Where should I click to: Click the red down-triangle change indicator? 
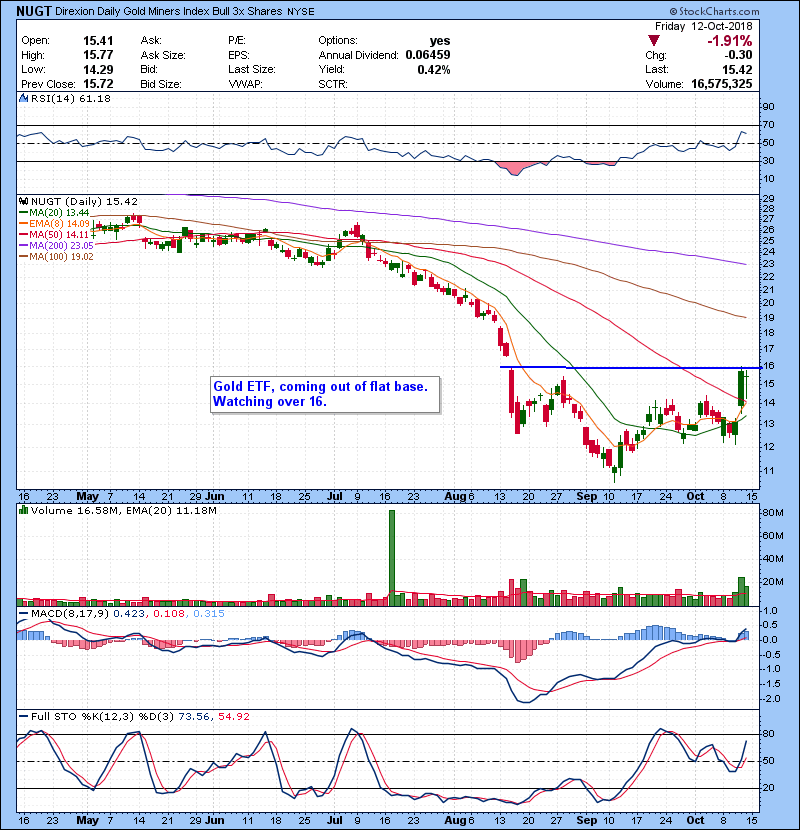click(654, 41)
